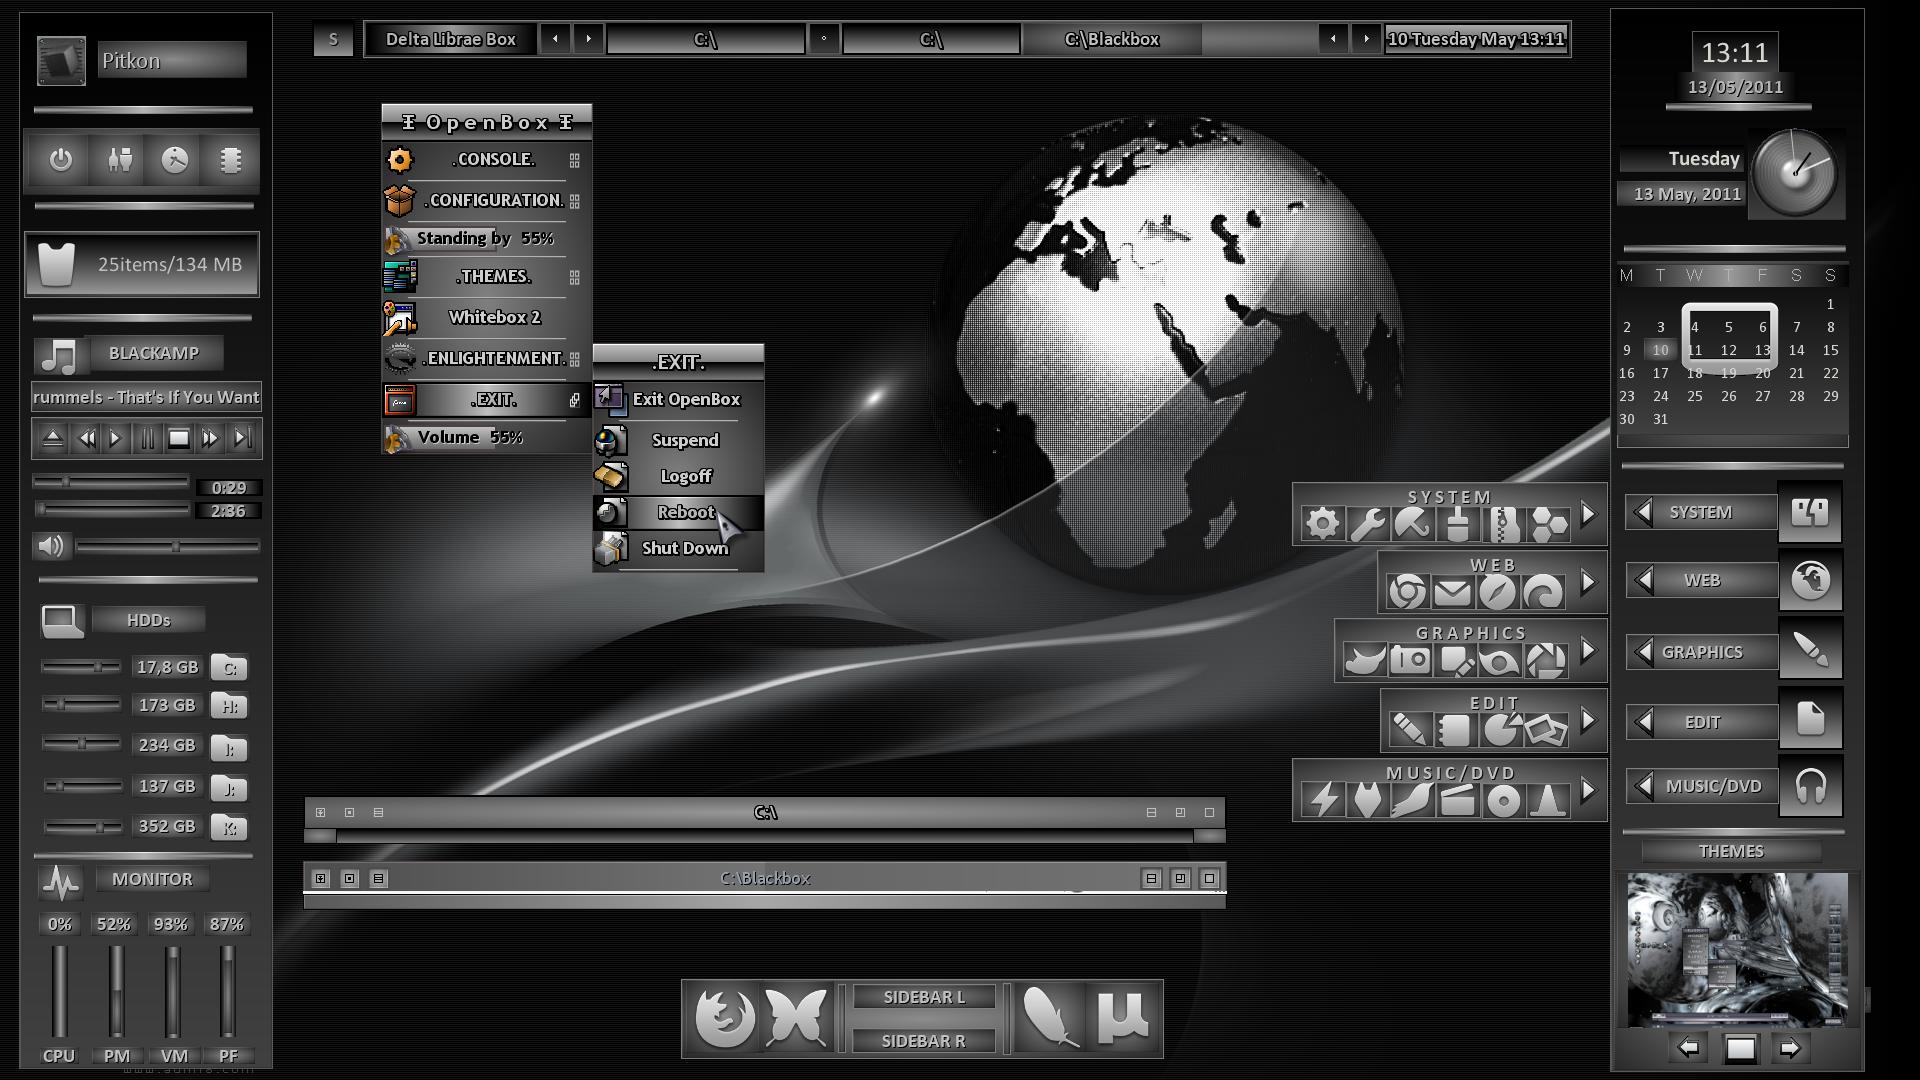
Task: Expand the SYSTEM dock arrow
Action: (x=1588, y=516)
